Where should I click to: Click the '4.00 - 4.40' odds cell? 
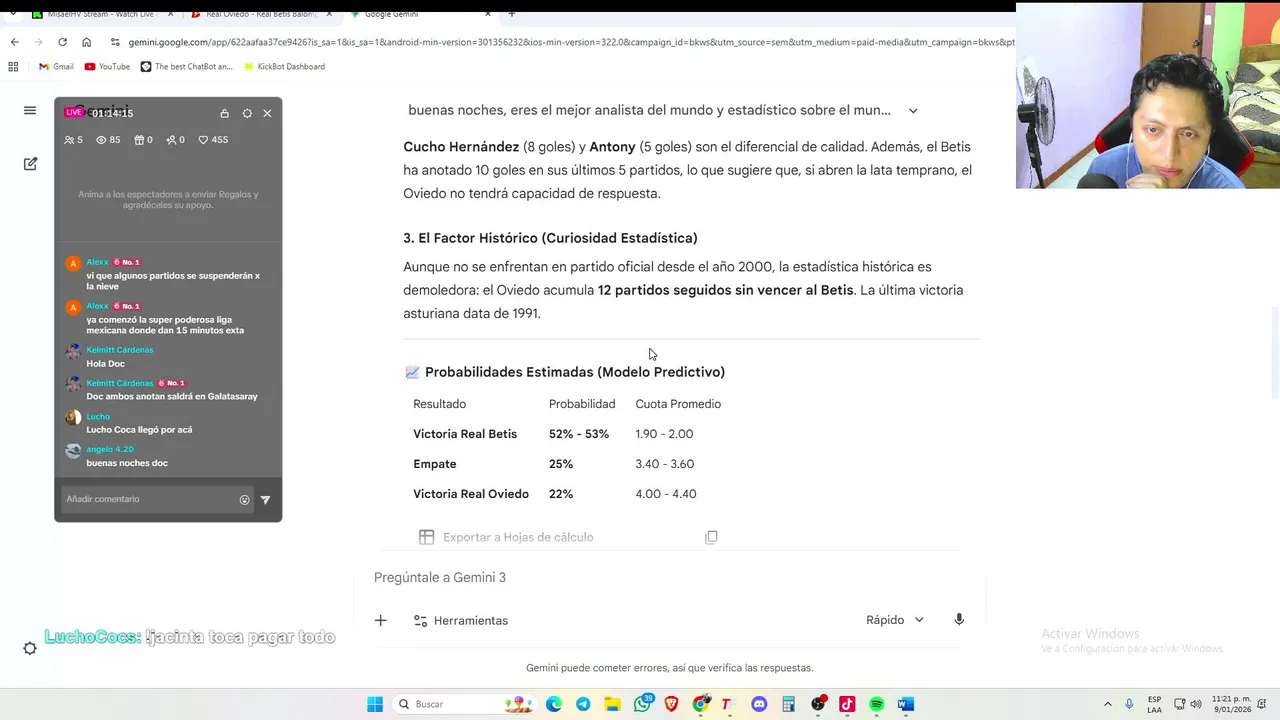pyautogui.click(x=666, y=494)
